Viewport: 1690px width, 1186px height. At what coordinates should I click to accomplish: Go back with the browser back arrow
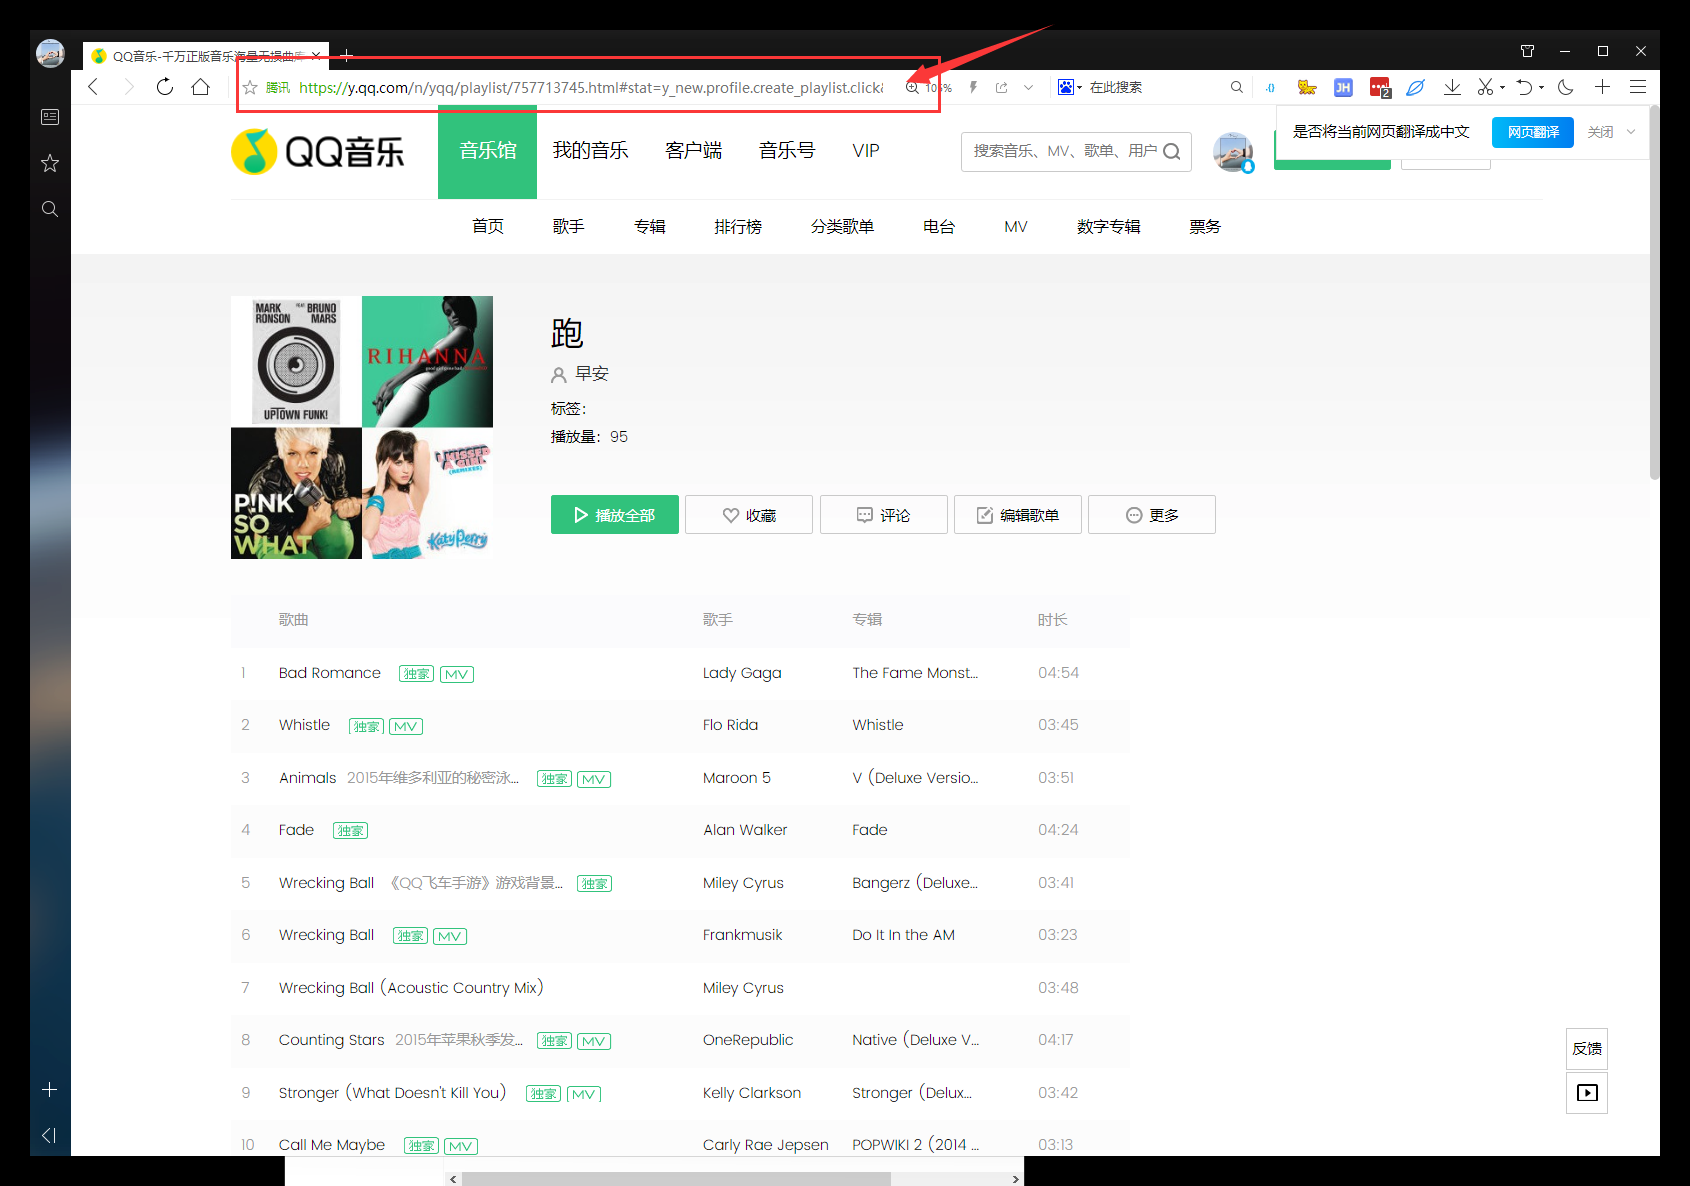tap(93, 87)
